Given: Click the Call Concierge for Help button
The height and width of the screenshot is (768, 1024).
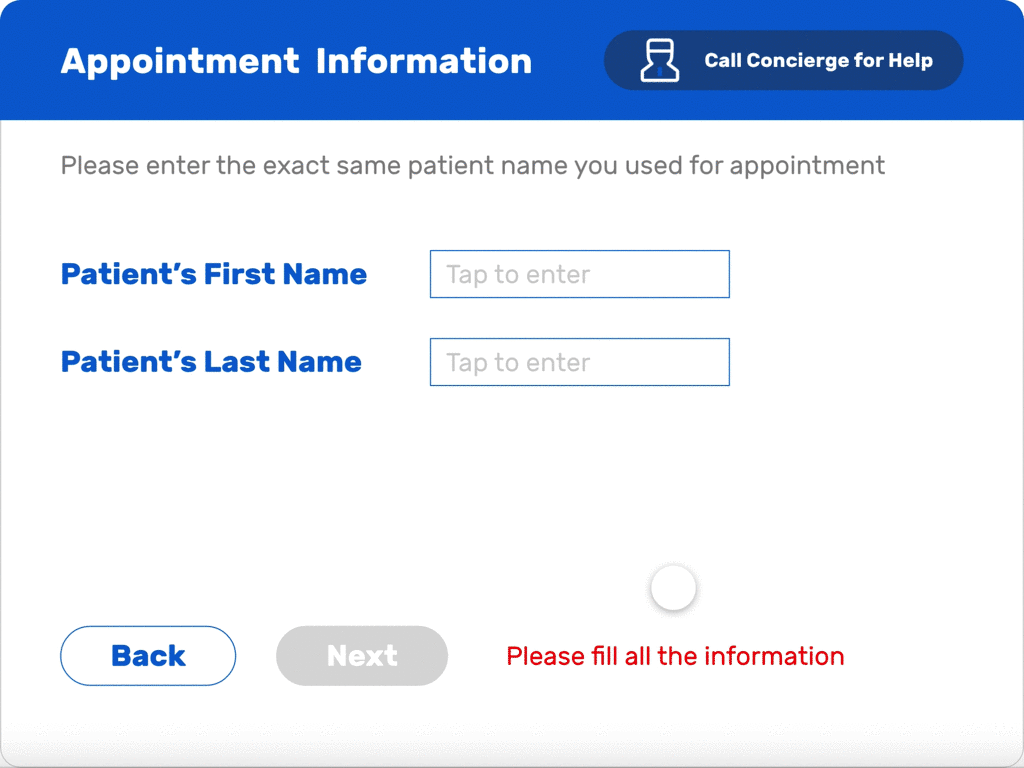Looking at the screenshot, I should 784,60.
